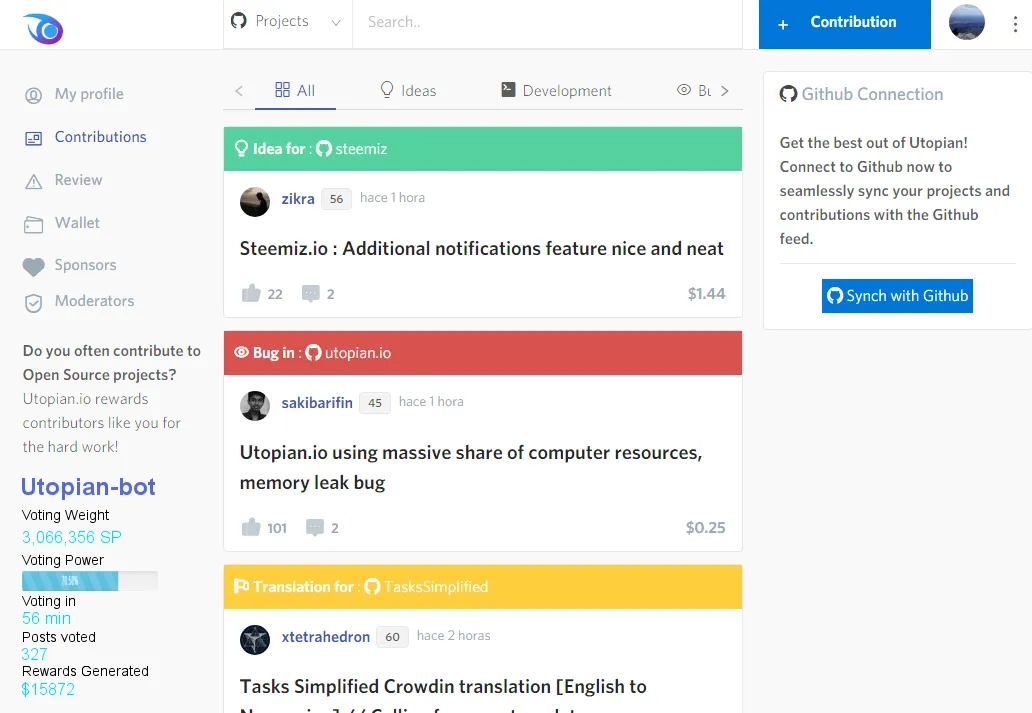Click the 327 posts voted value
This screenshot has width=1032, height=713.
[34, 654]
